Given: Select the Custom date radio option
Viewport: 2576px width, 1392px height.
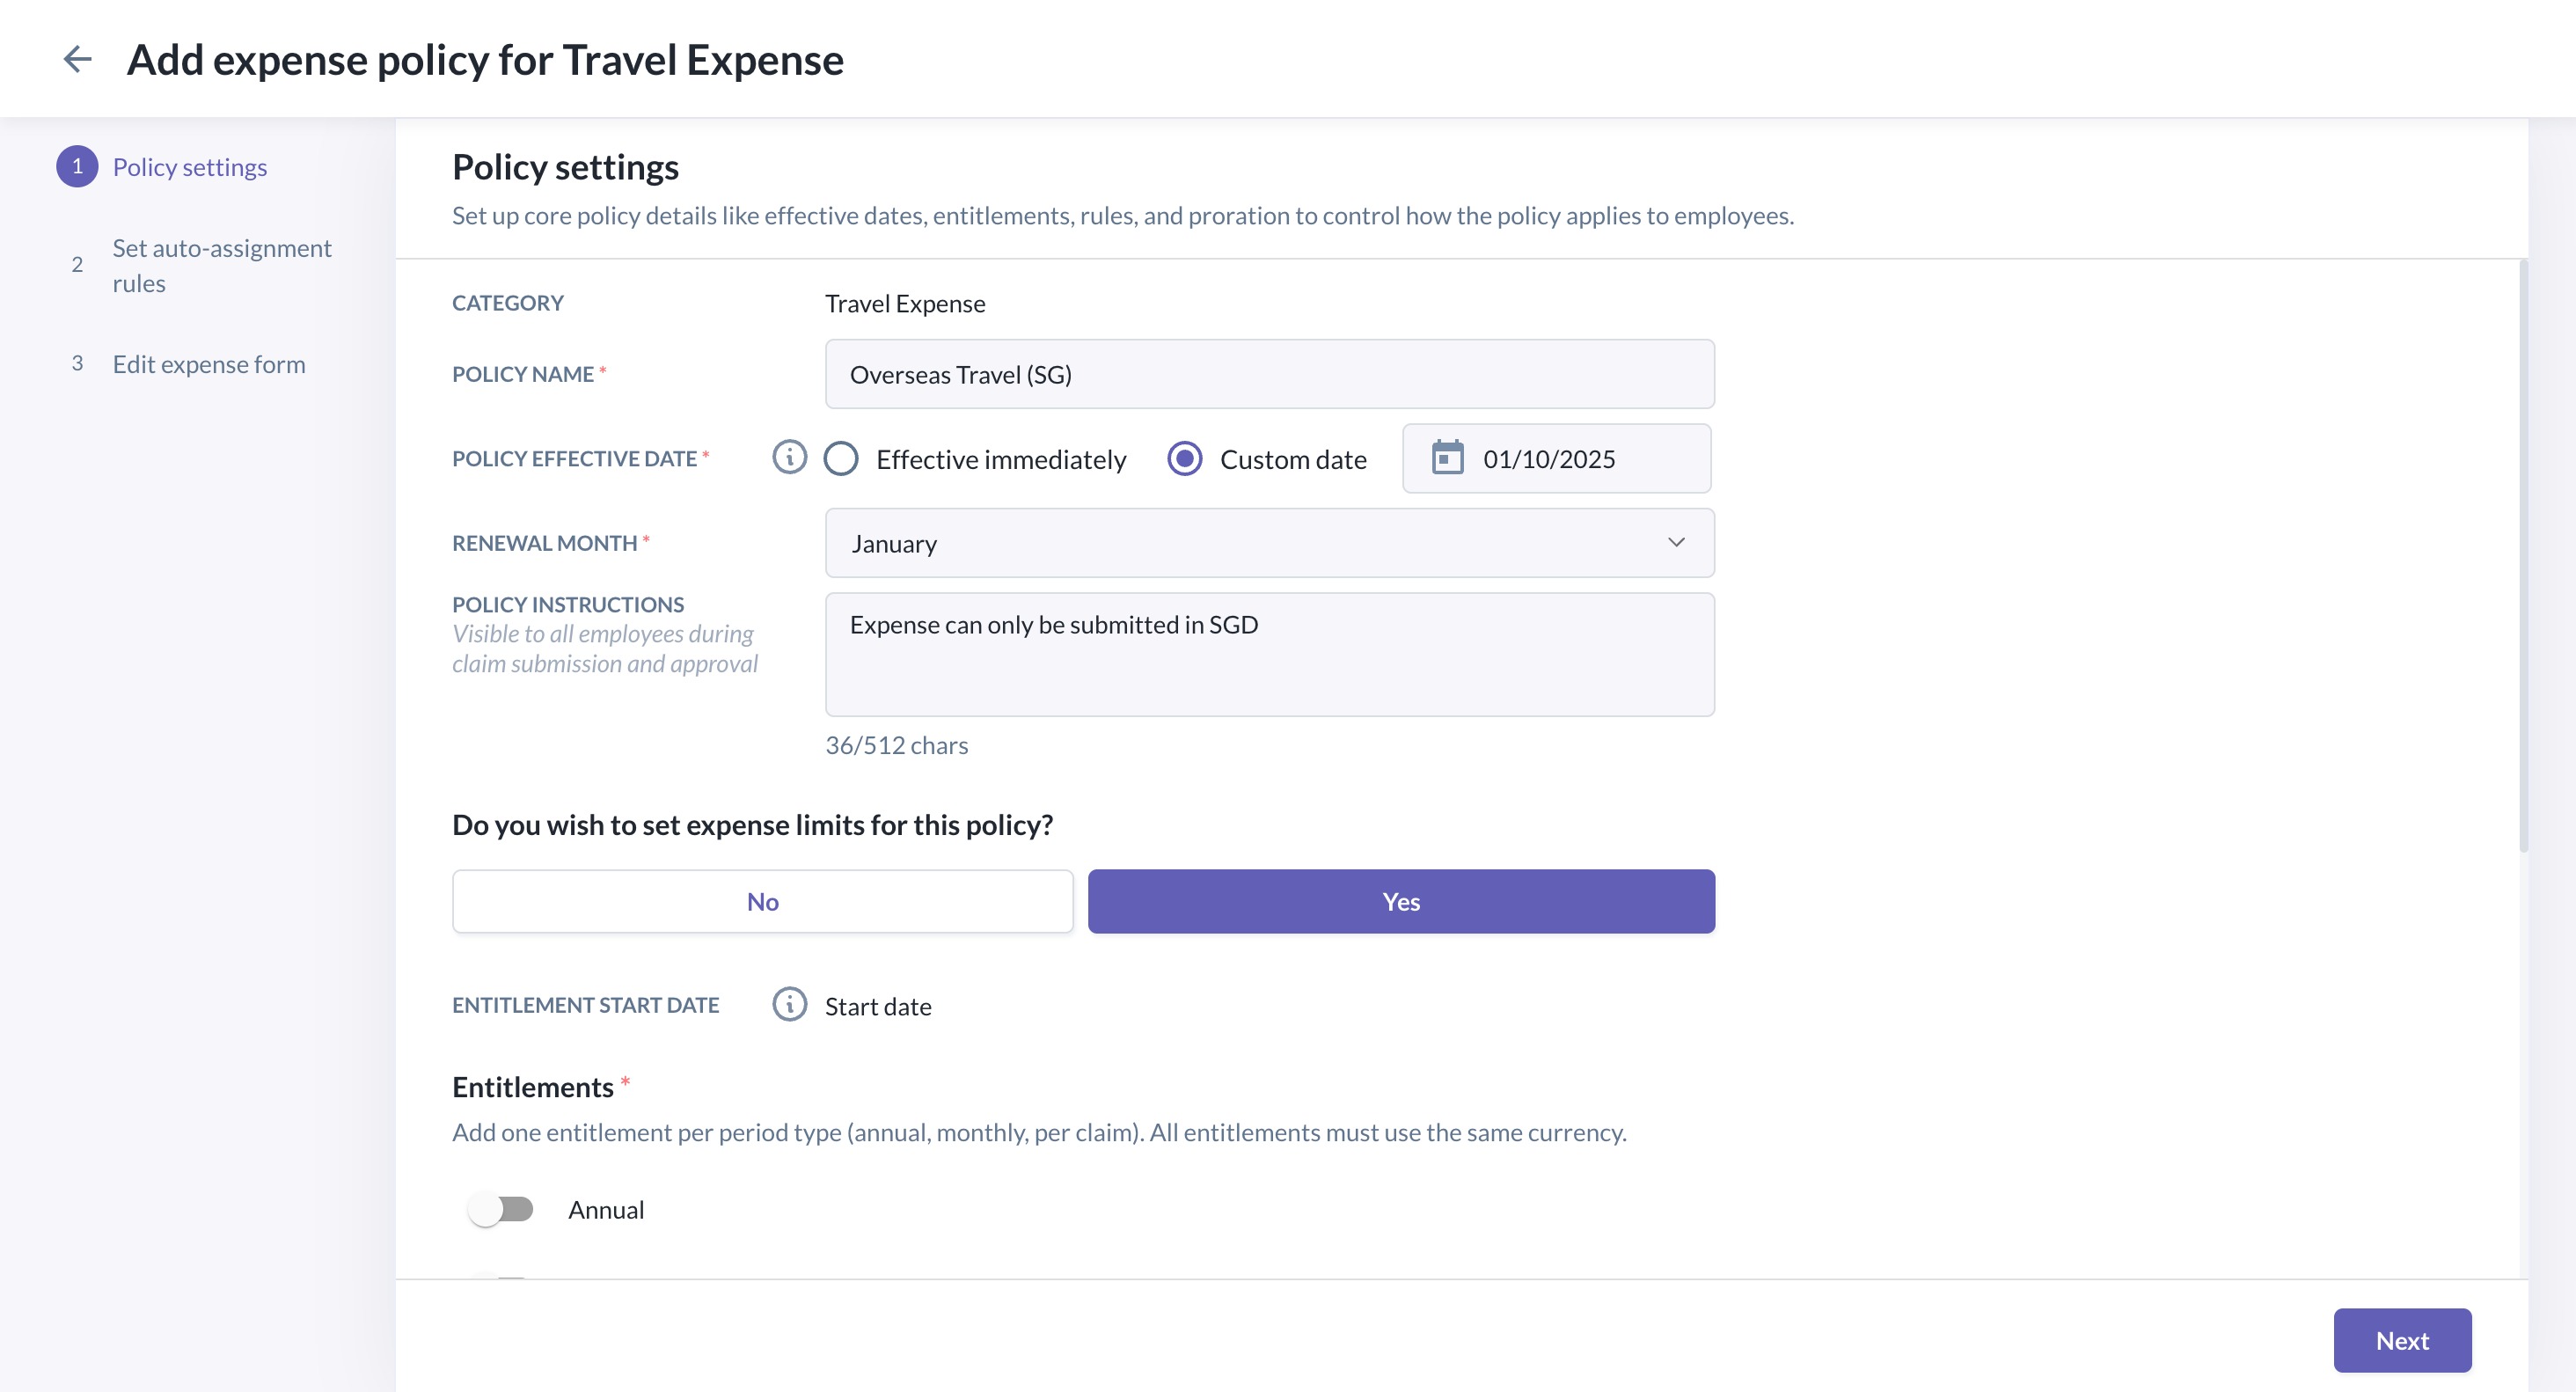Looking at the screenshot, I should point(1185,459).
